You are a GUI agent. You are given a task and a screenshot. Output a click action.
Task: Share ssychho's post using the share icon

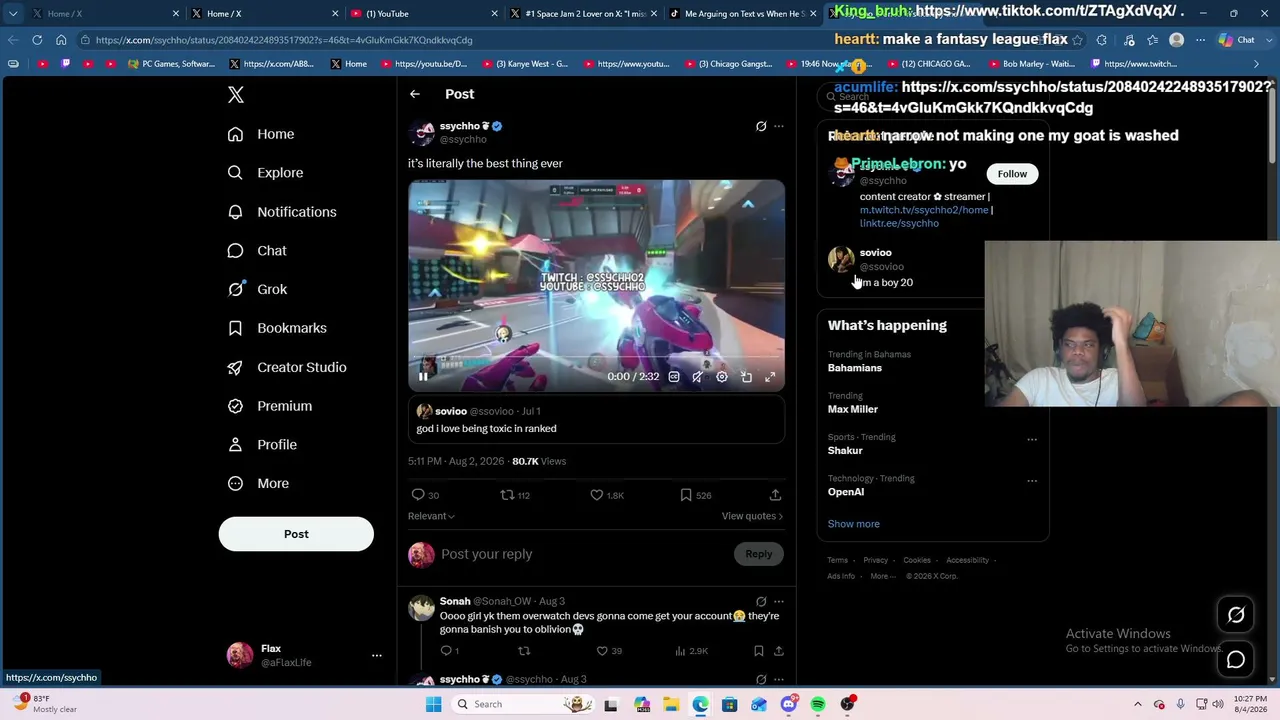775,495
